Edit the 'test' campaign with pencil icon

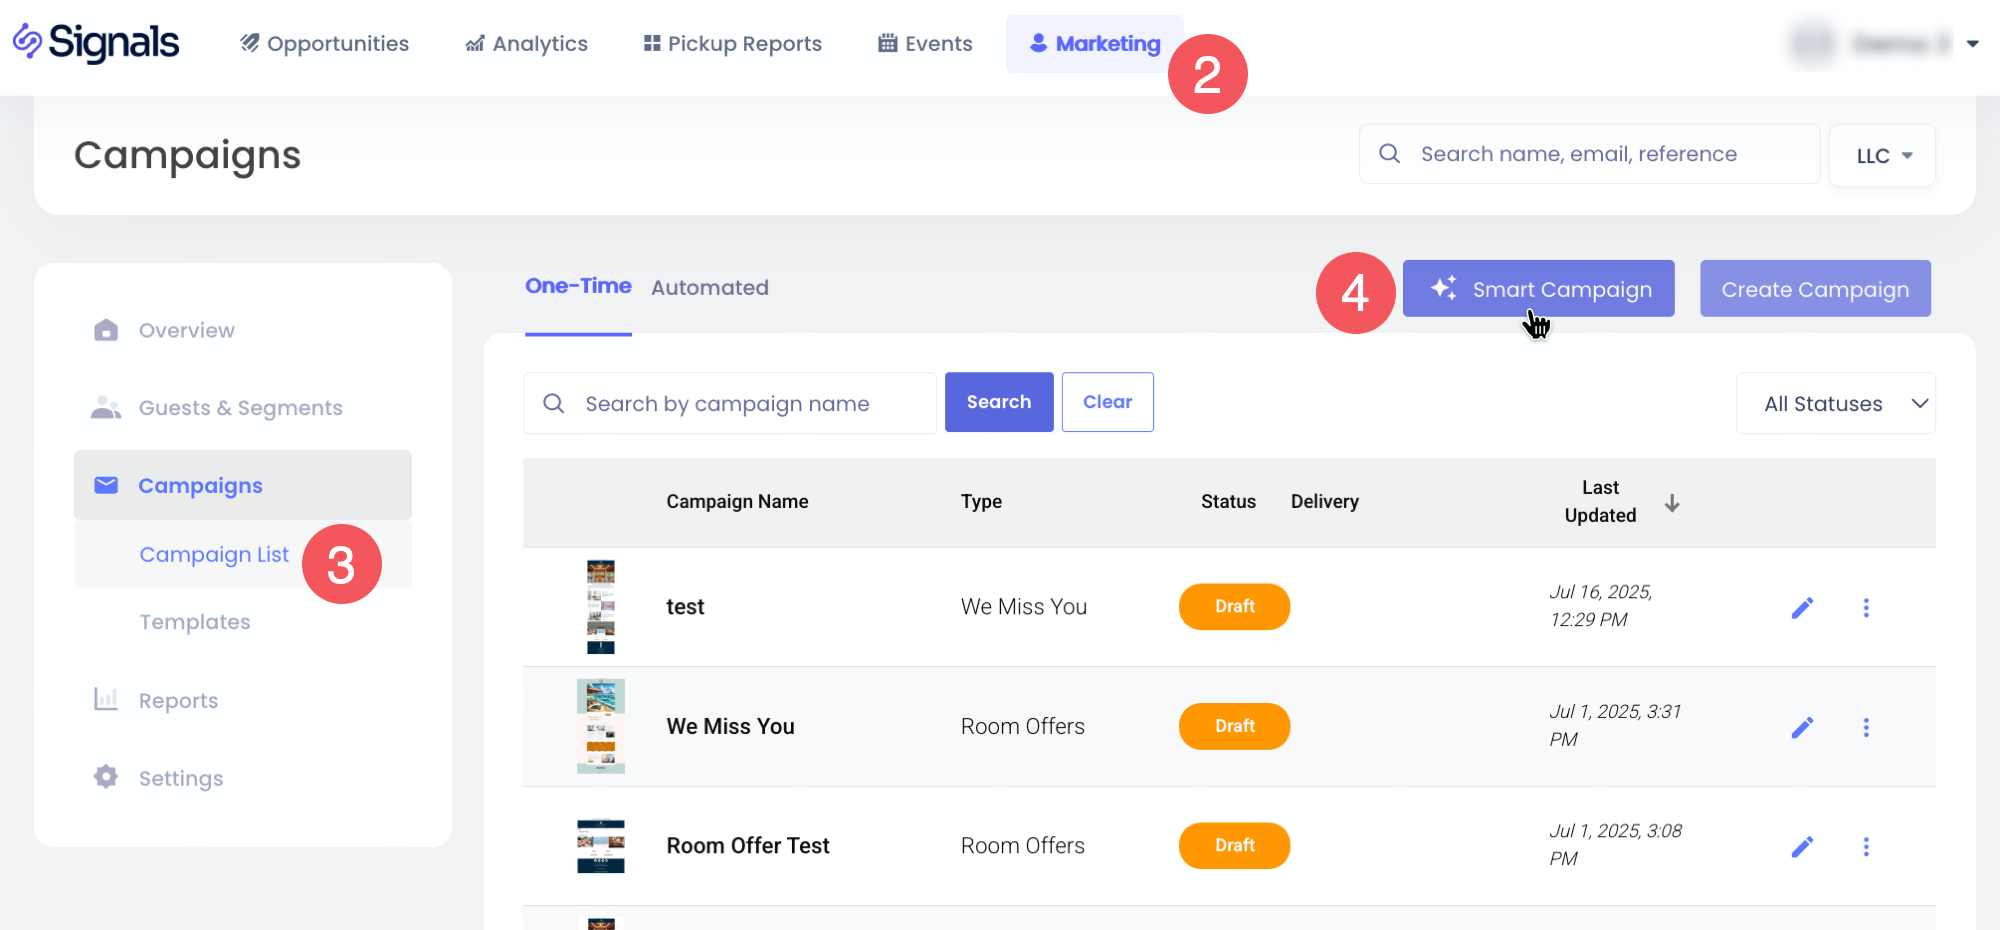(x=1802, y=608)
